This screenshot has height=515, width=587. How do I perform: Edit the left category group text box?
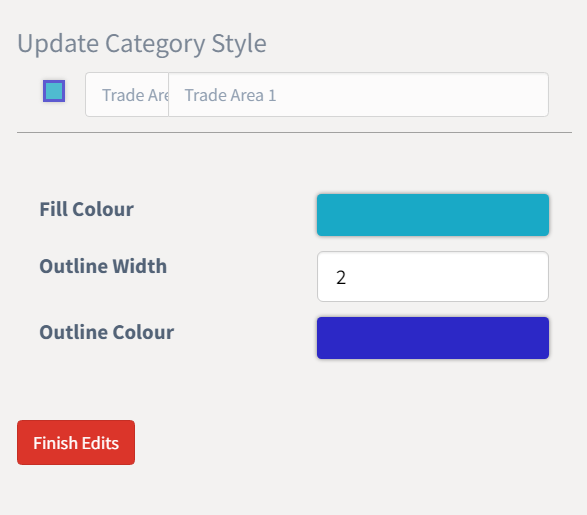(127, 95)
